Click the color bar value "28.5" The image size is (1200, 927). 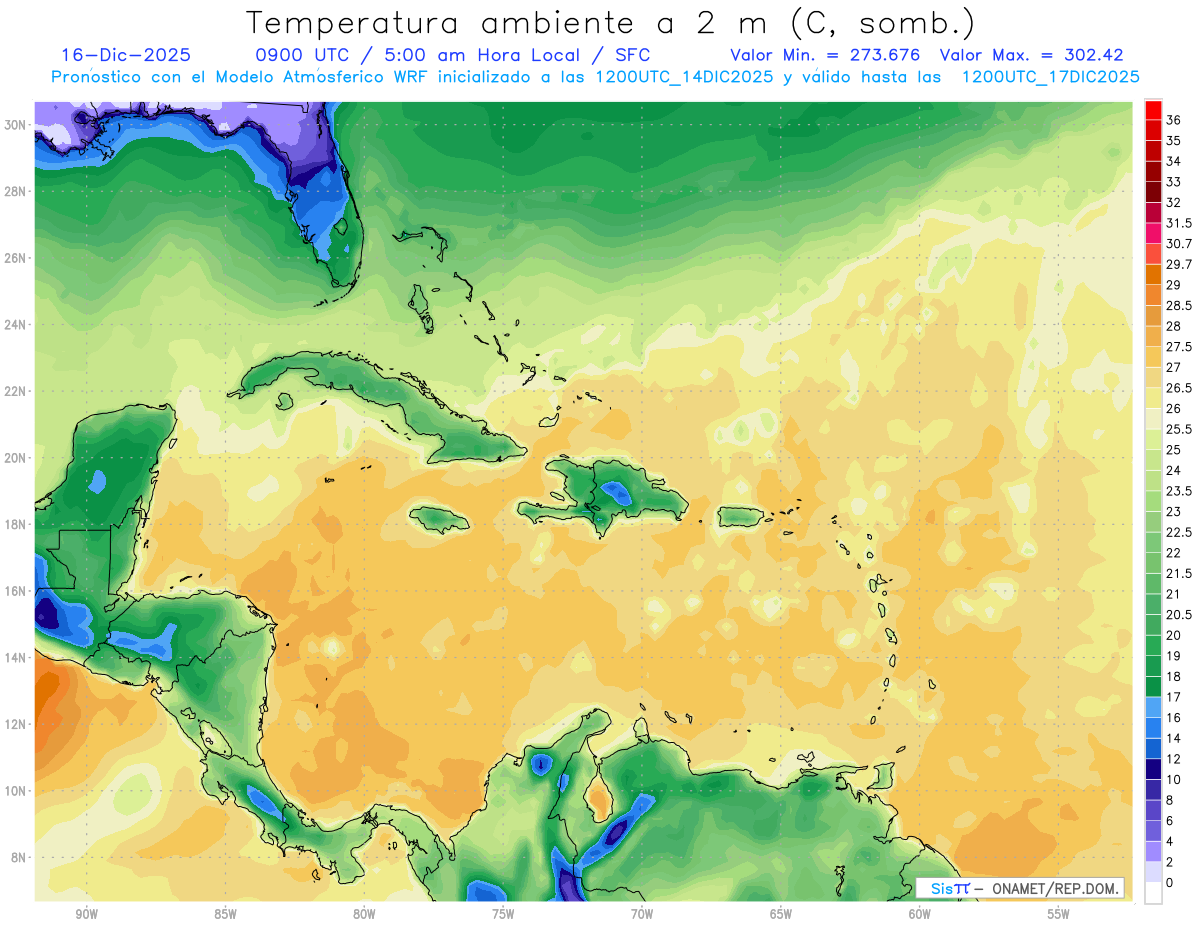(x=1179, y=305)
